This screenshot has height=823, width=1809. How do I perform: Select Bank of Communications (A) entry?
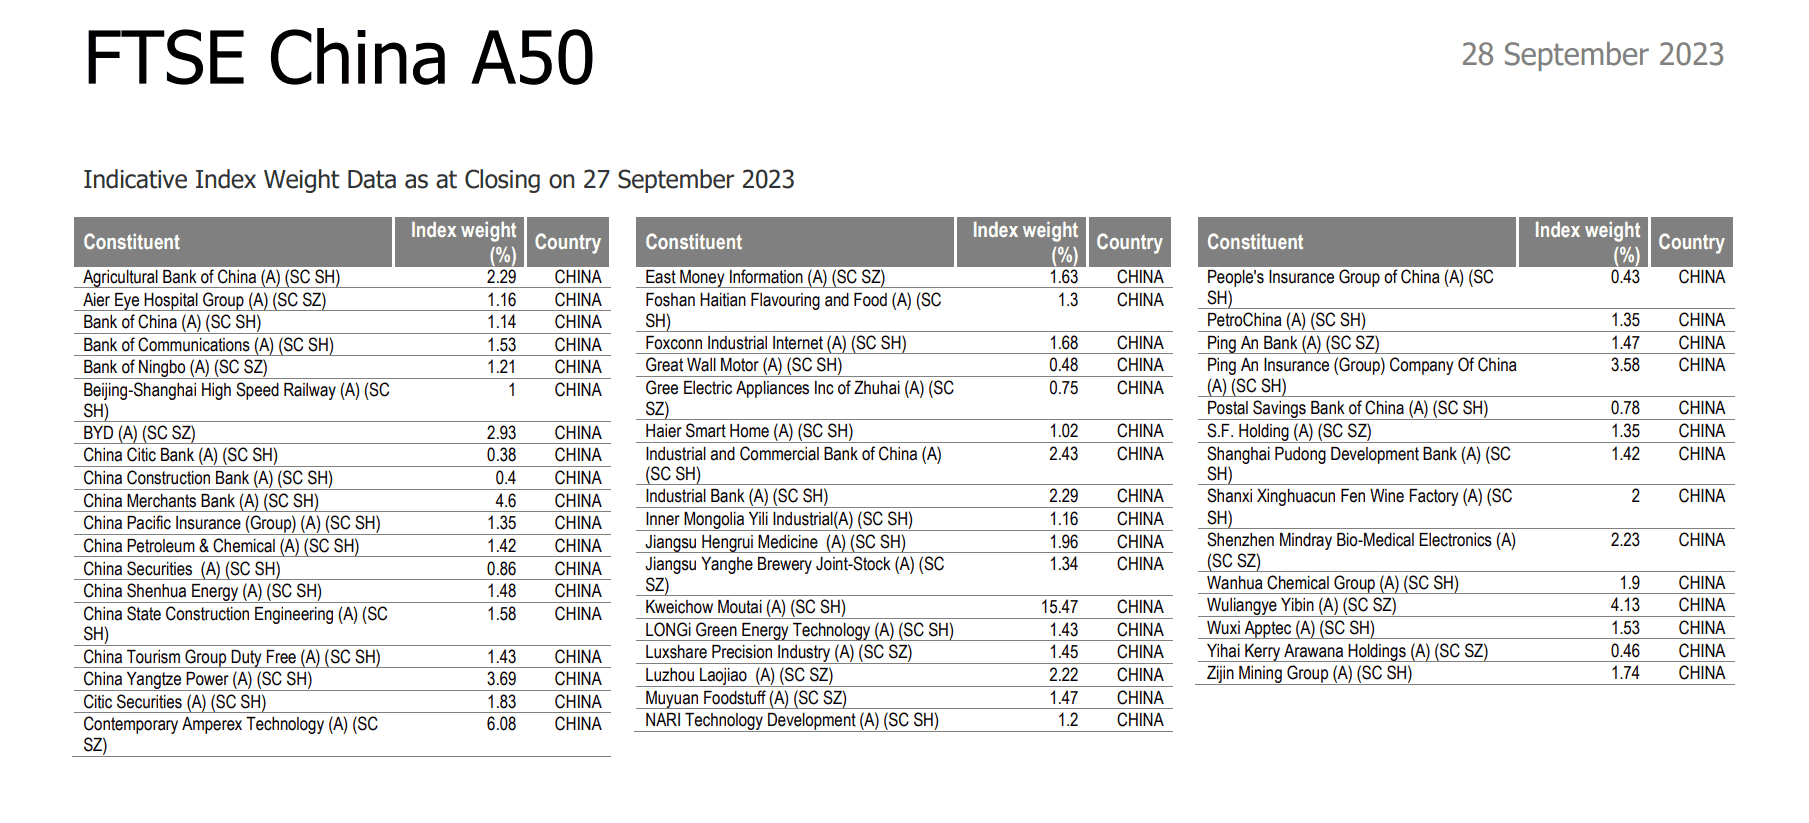(209, 345)
